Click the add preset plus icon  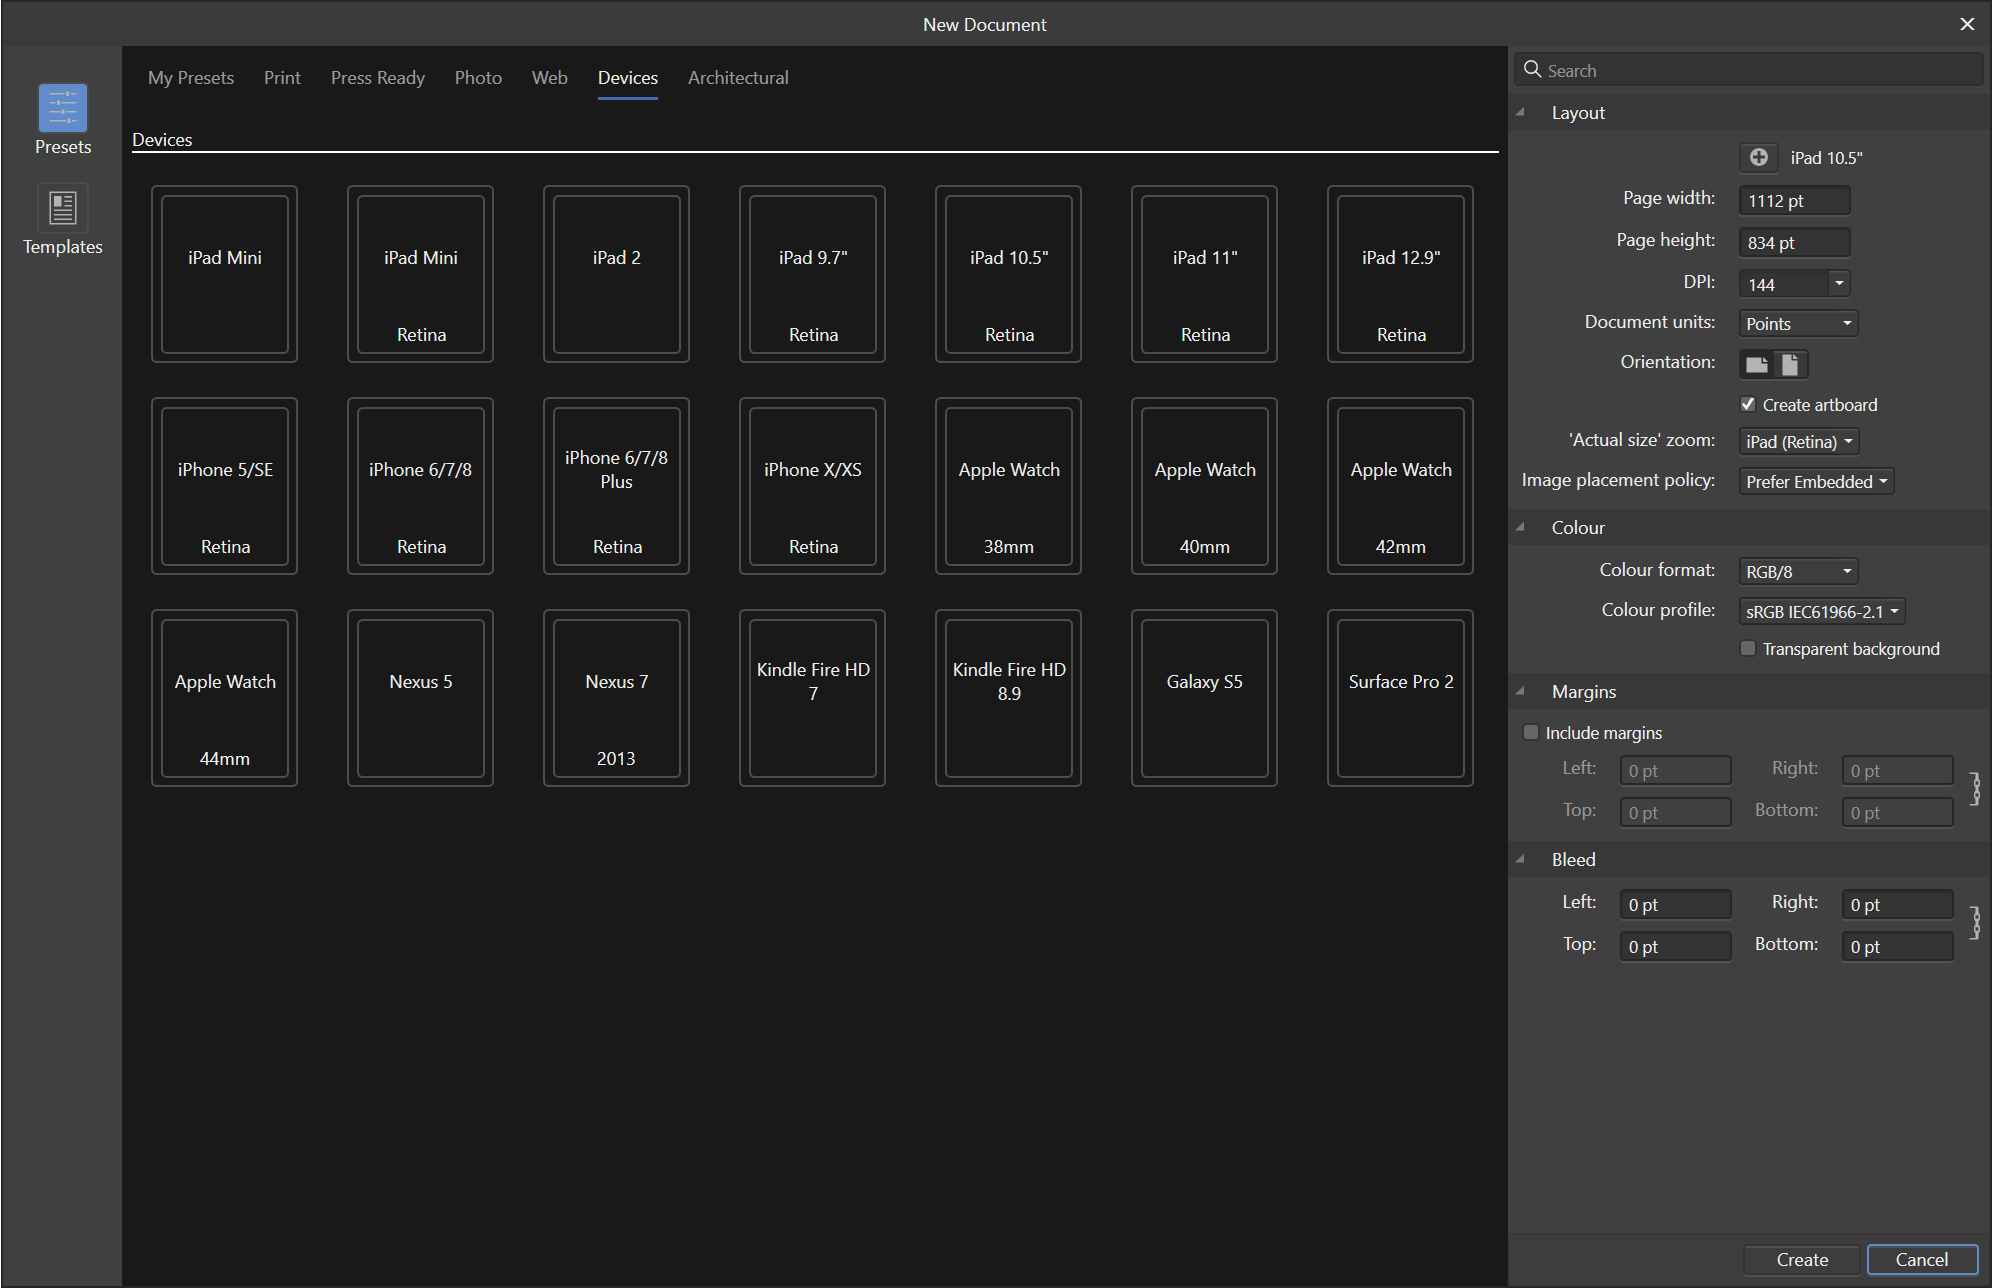click(x=1759, y=157)
